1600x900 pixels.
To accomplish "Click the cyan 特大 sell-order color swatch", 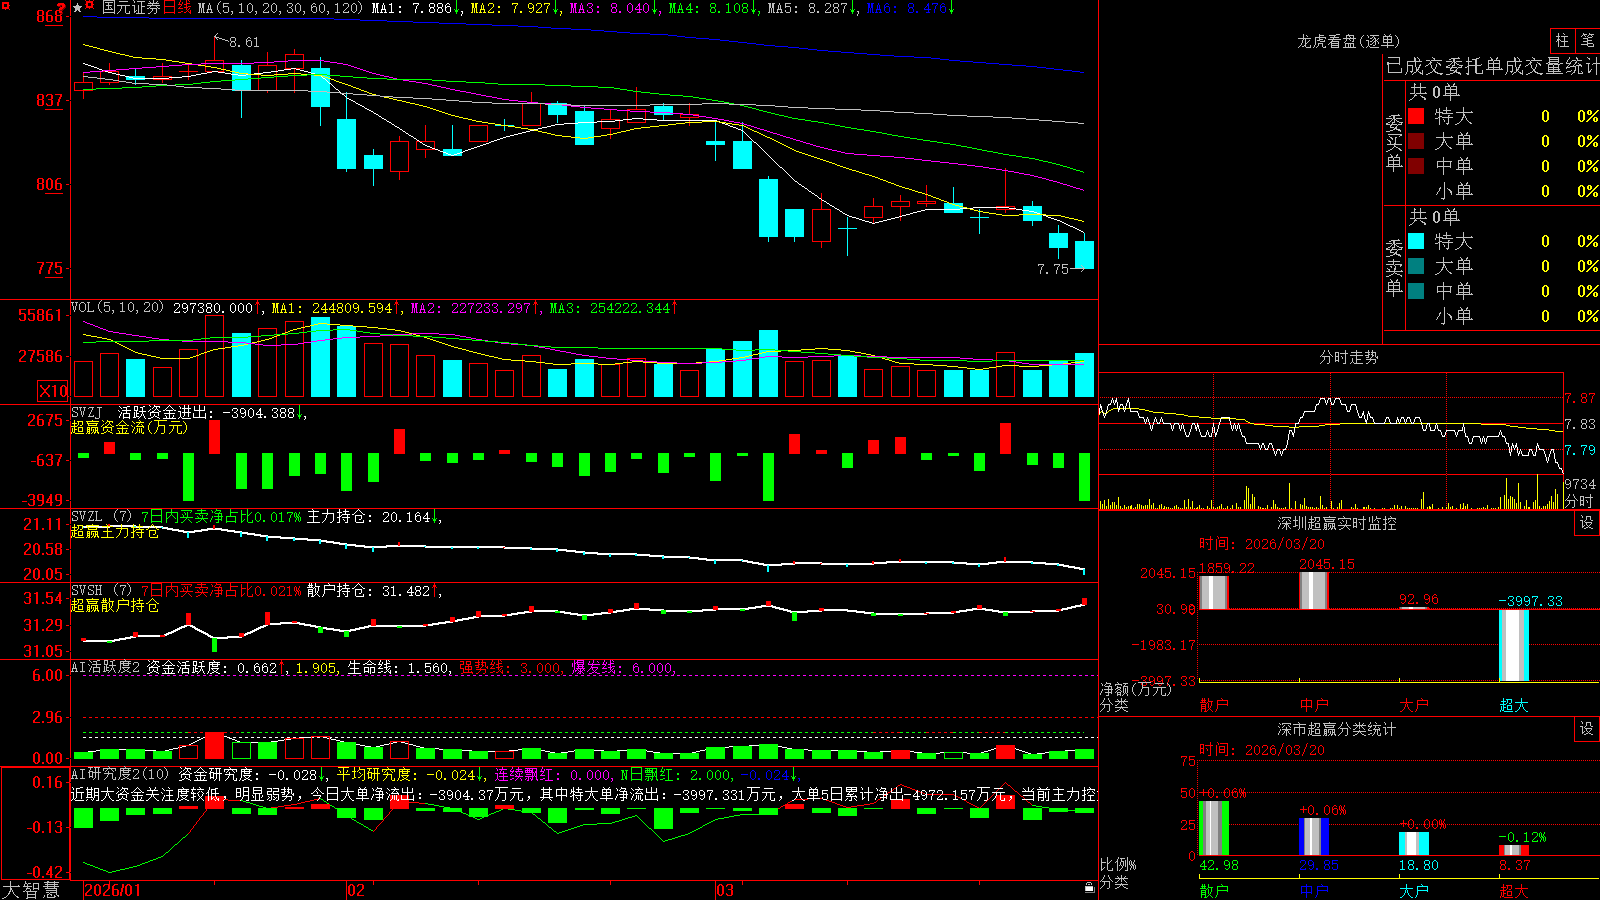I will [x=1416, y=241].
